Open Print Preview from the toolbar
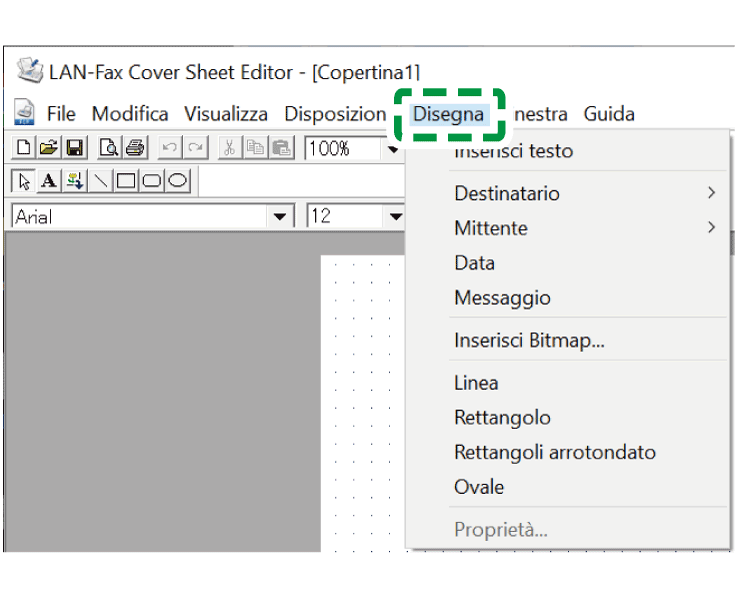737x594 pixels. tap(109, 148)
